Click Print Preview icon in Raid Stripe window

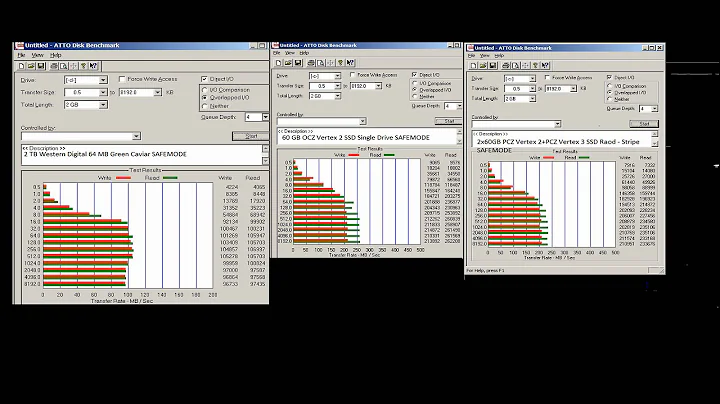click(515, 66)
